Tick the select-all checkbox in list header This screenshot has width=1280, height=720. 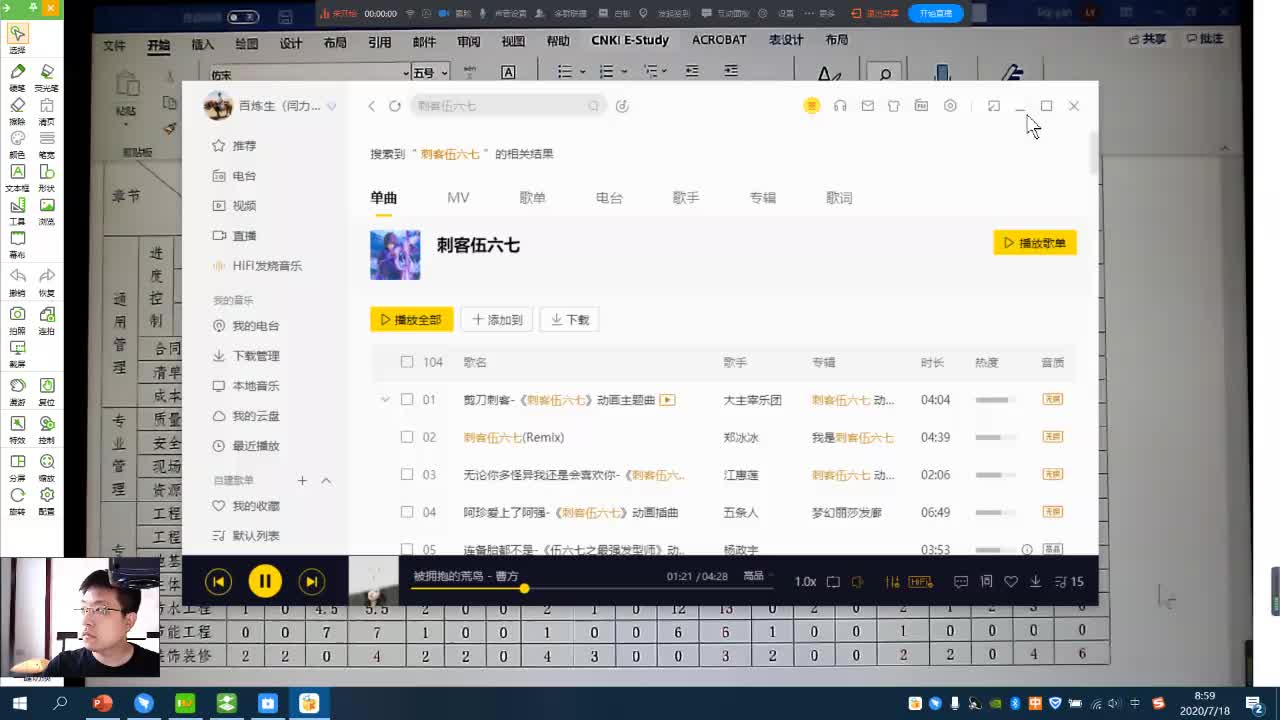[x=407, y=362]
